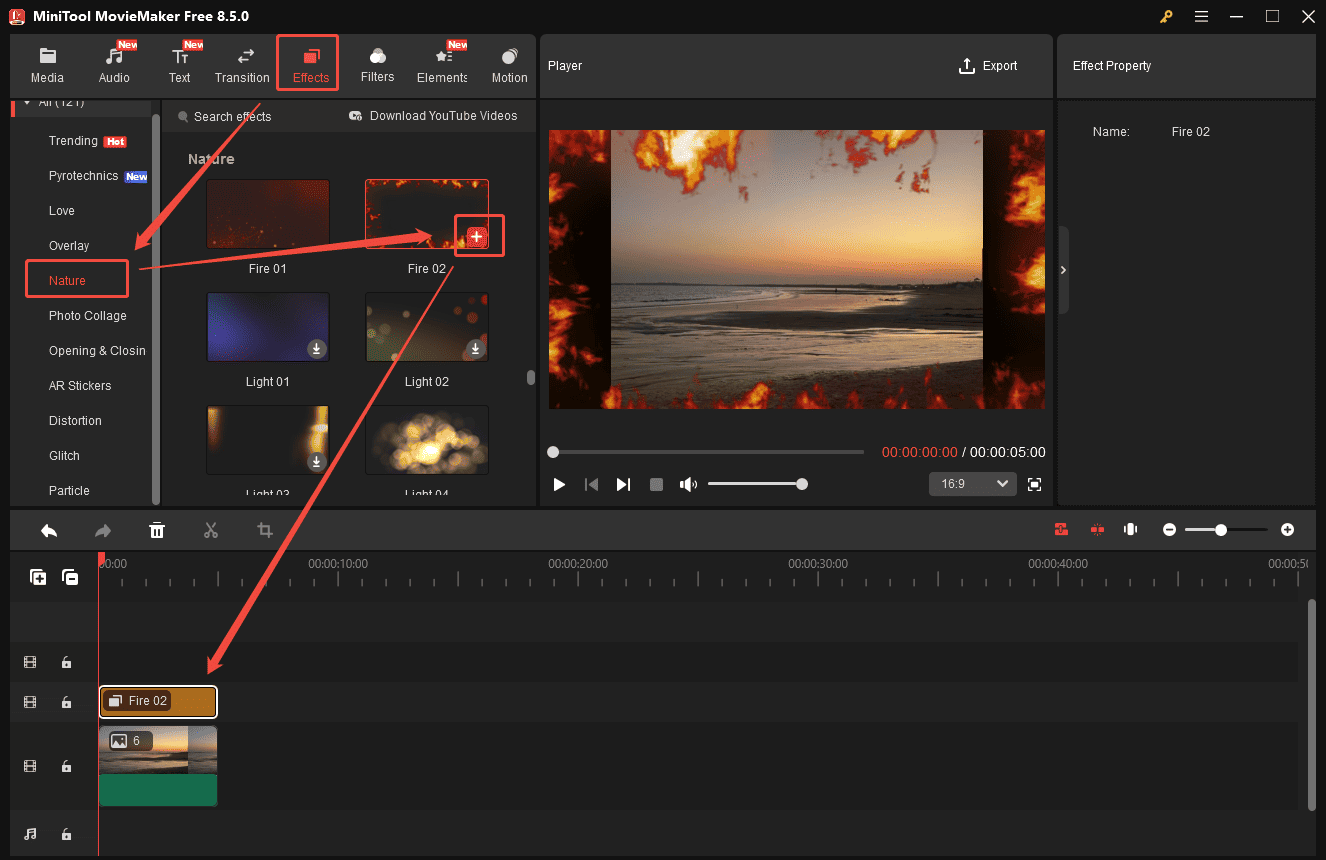
Task: Add Fire 02 effect via its plus button
Action: tap(478, 235)
